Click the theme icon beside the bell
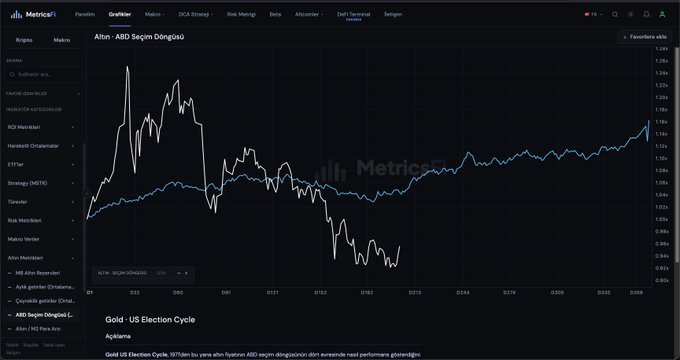680x360 pixels. 631,14
